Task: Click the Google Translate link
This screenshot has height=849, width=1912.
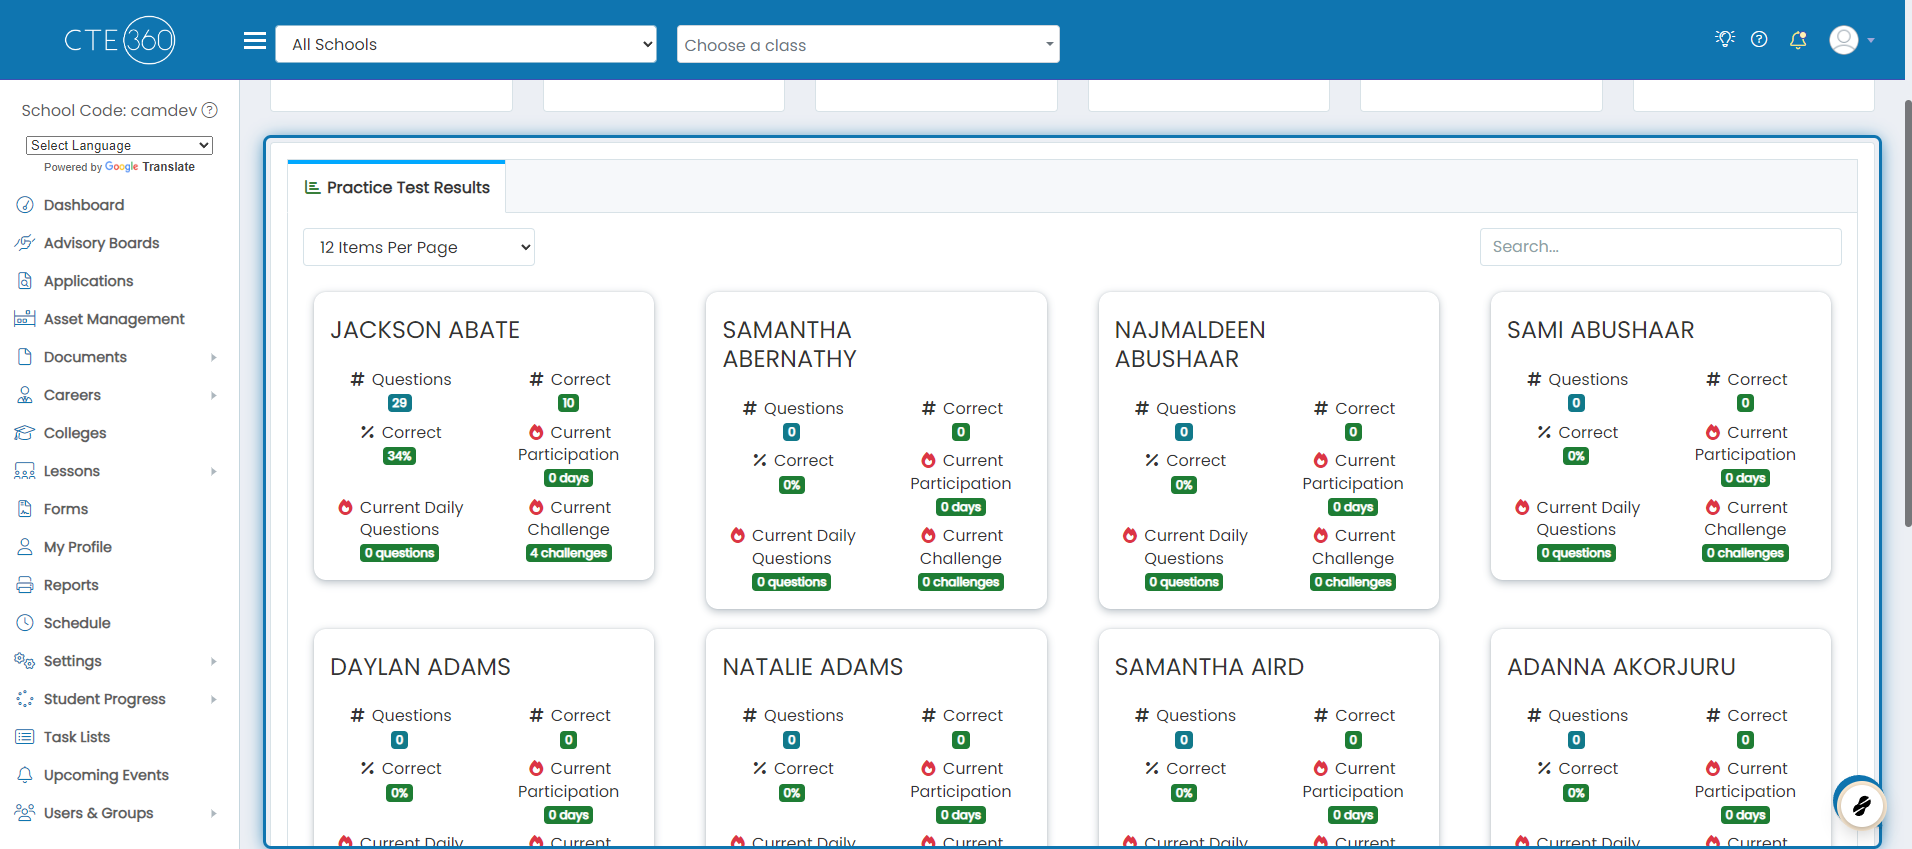Action: click(150, 167)
